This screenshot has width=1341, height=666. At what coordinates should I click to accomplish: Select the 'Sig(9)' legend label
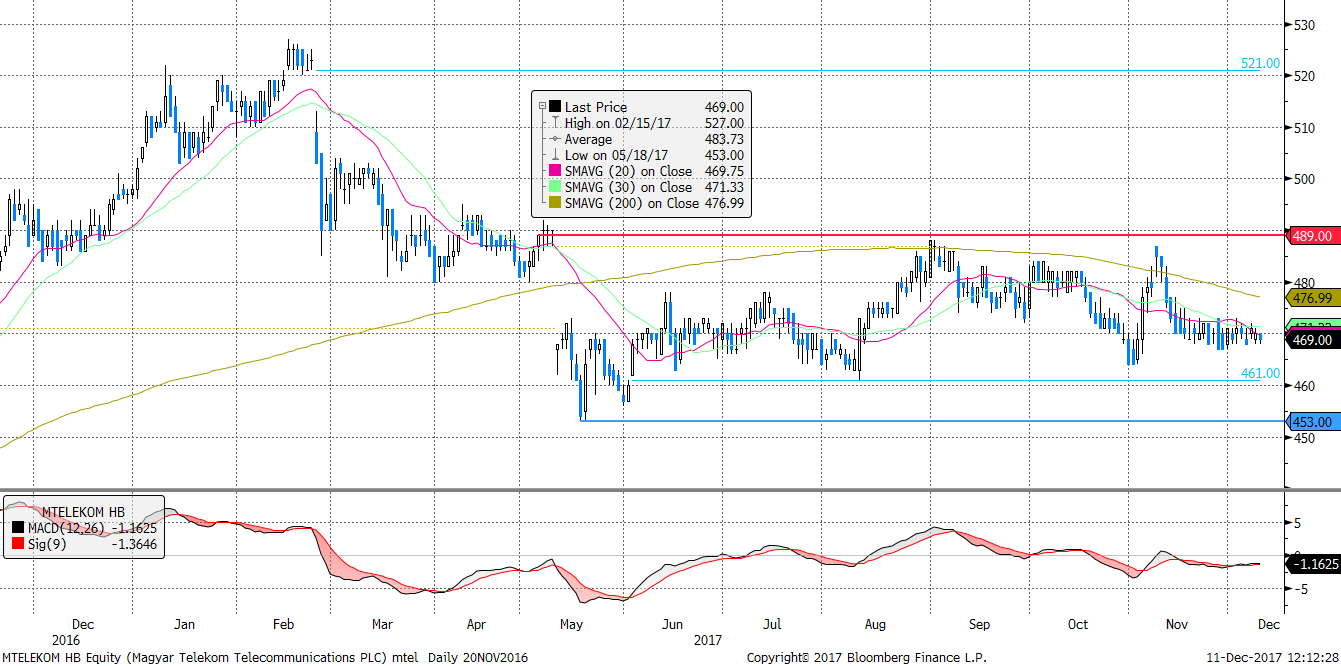coord(47,543)
